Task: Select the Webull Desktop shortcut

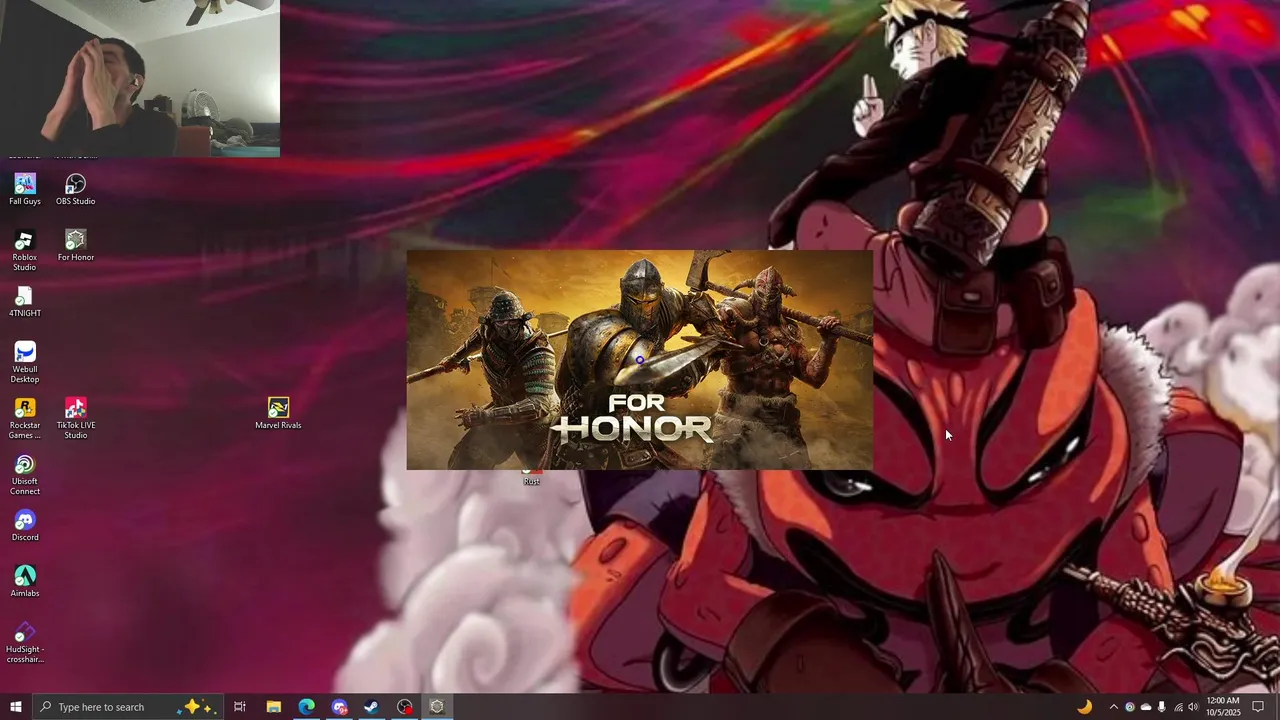Action: [x=25, y=362]
